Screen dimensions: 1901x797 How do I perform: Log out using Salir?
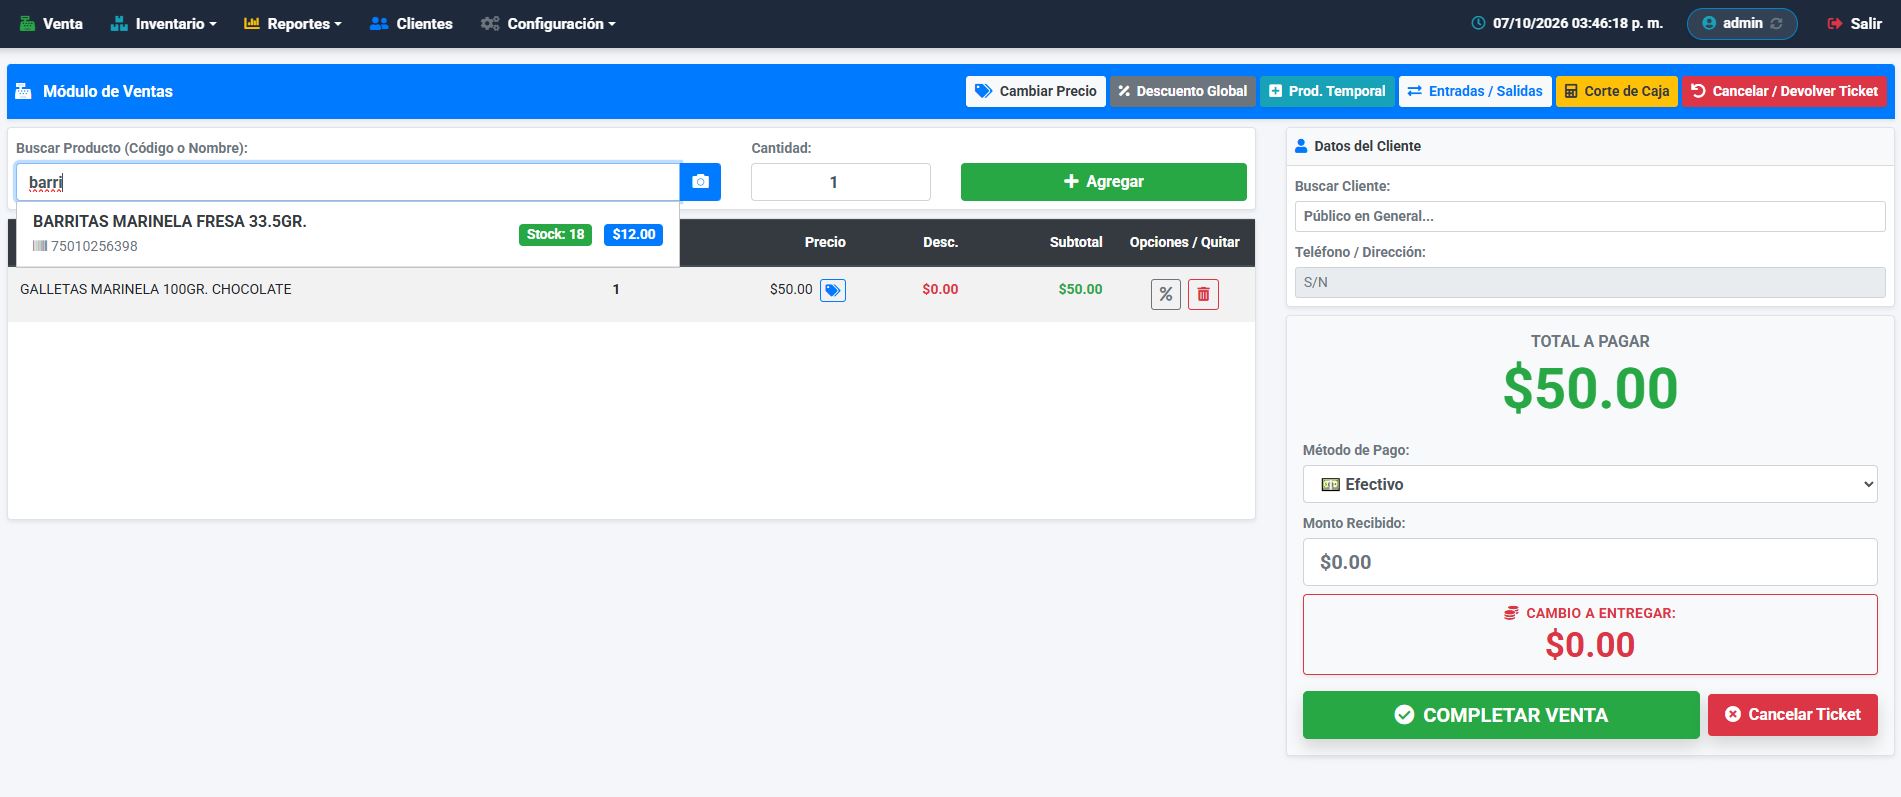pos(1855,23)
